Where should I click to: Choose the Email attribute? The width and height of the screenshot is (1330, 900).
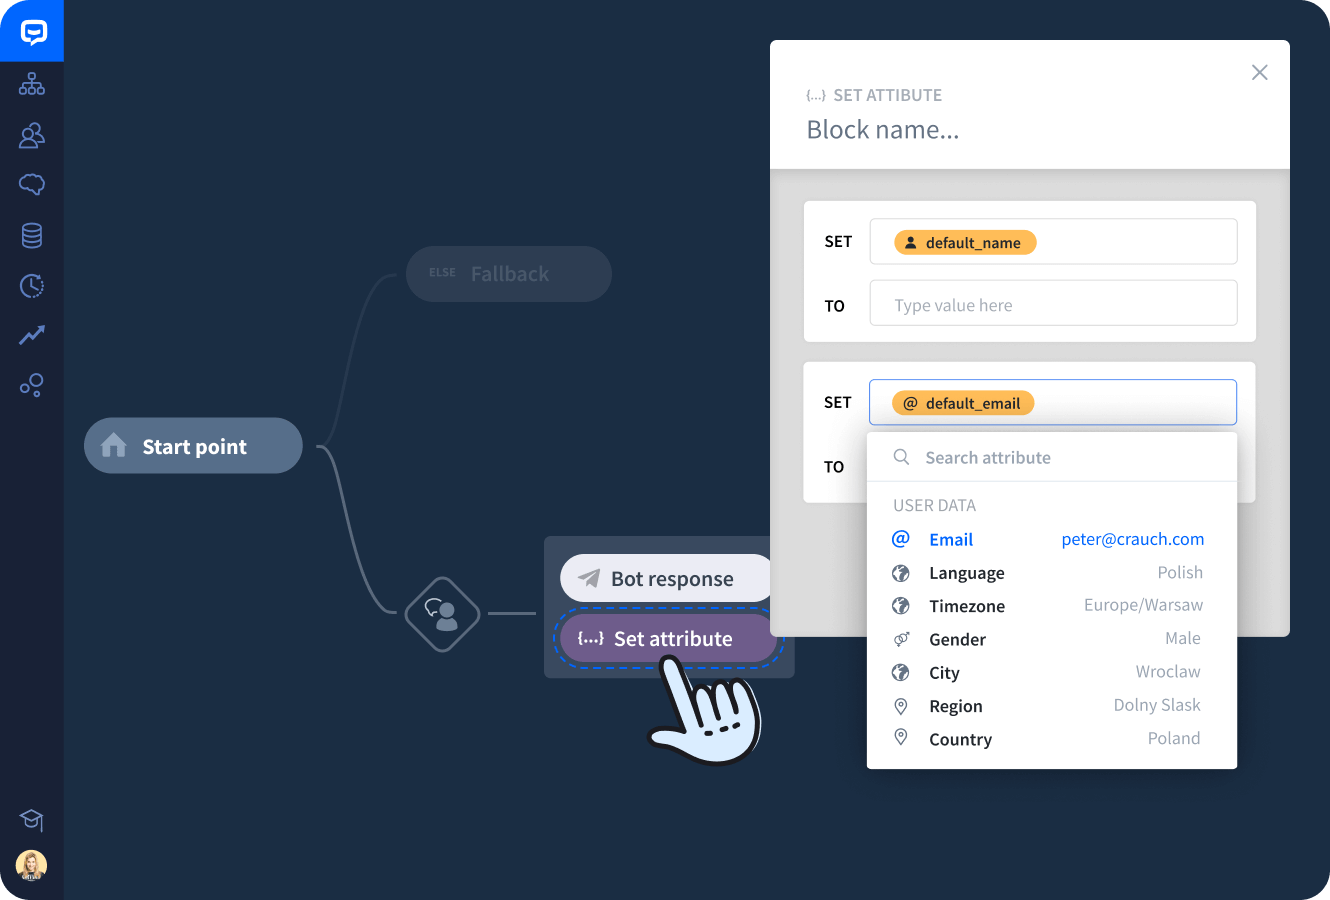(1052, 539)
